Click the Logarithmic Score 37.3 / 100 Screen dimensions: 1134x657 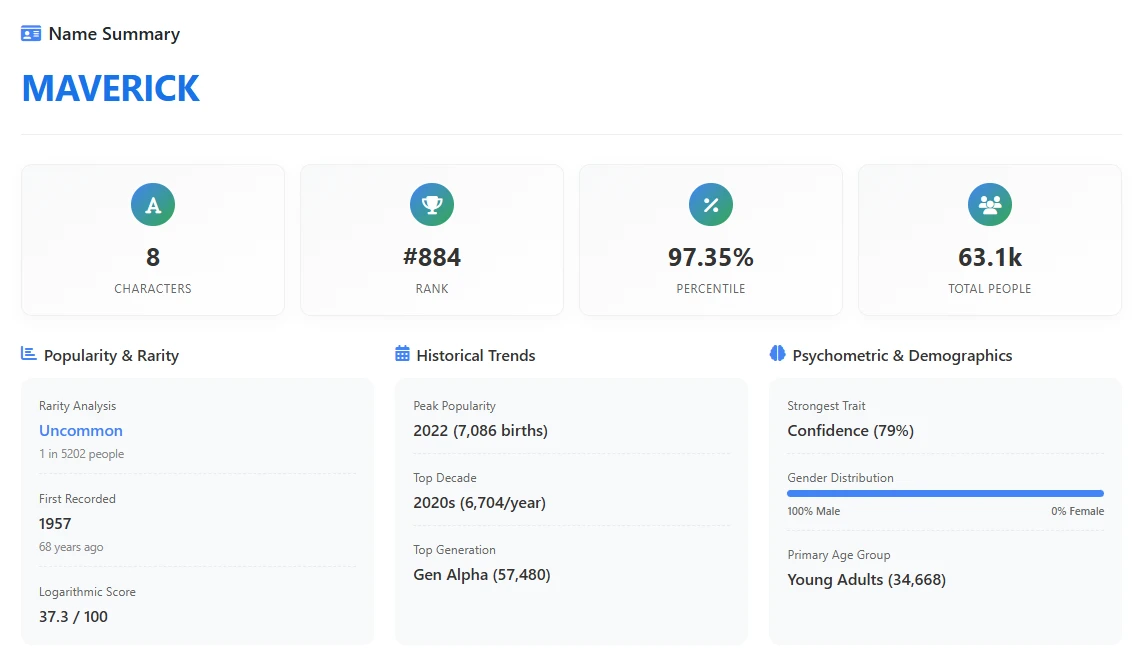tap(73, 617)
